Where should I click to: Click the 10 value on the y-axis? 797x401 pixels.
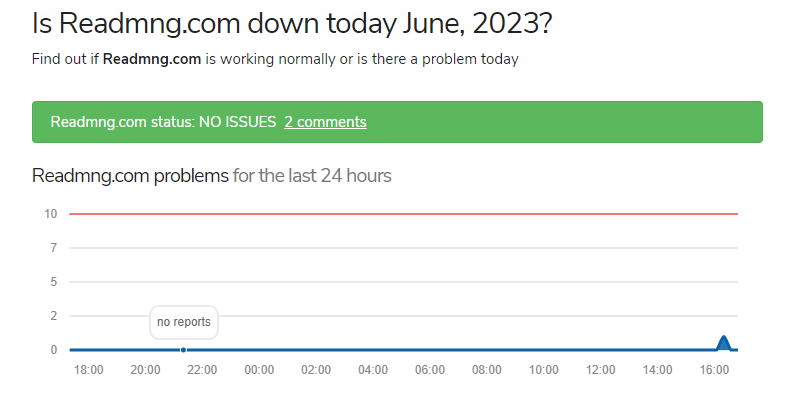click(x=51, y=214)
